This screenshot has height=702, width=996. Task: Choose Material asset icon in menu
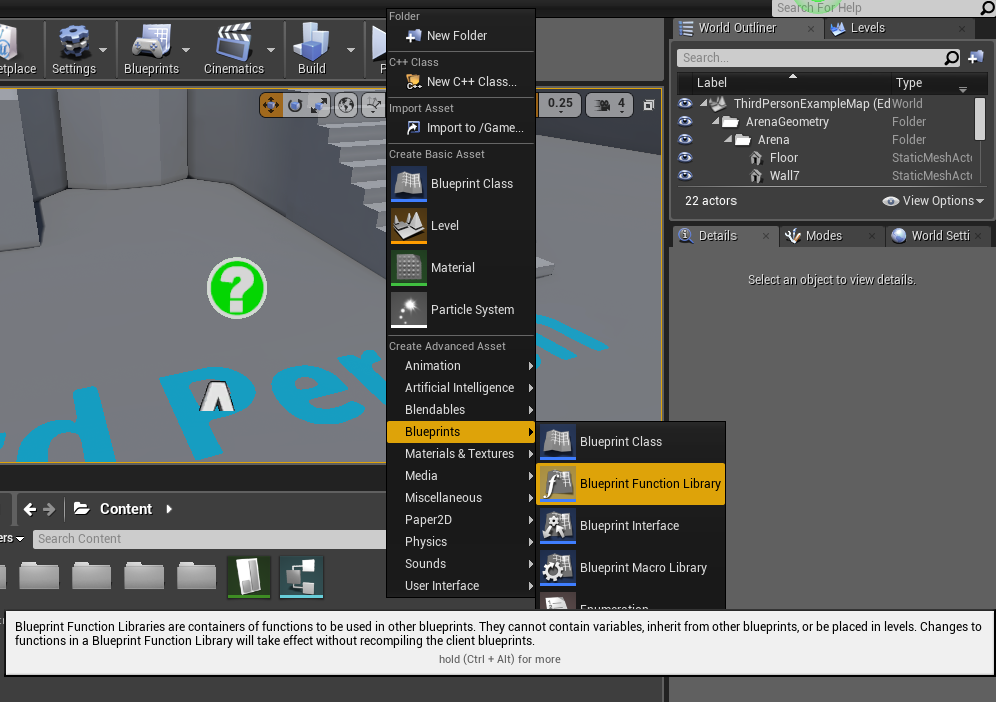[408, 267]
